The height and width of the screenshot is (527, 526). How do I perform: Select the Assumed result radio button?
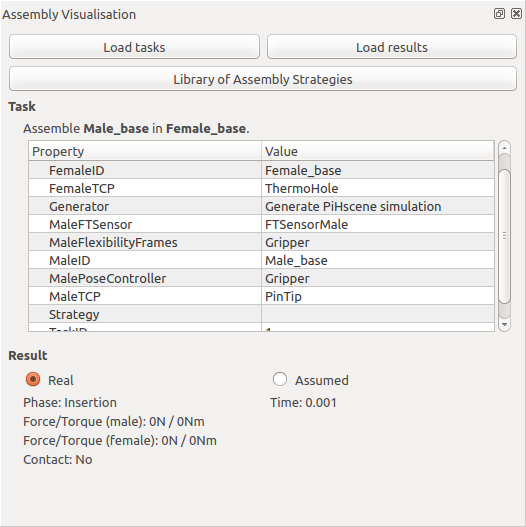coord(280,379)
